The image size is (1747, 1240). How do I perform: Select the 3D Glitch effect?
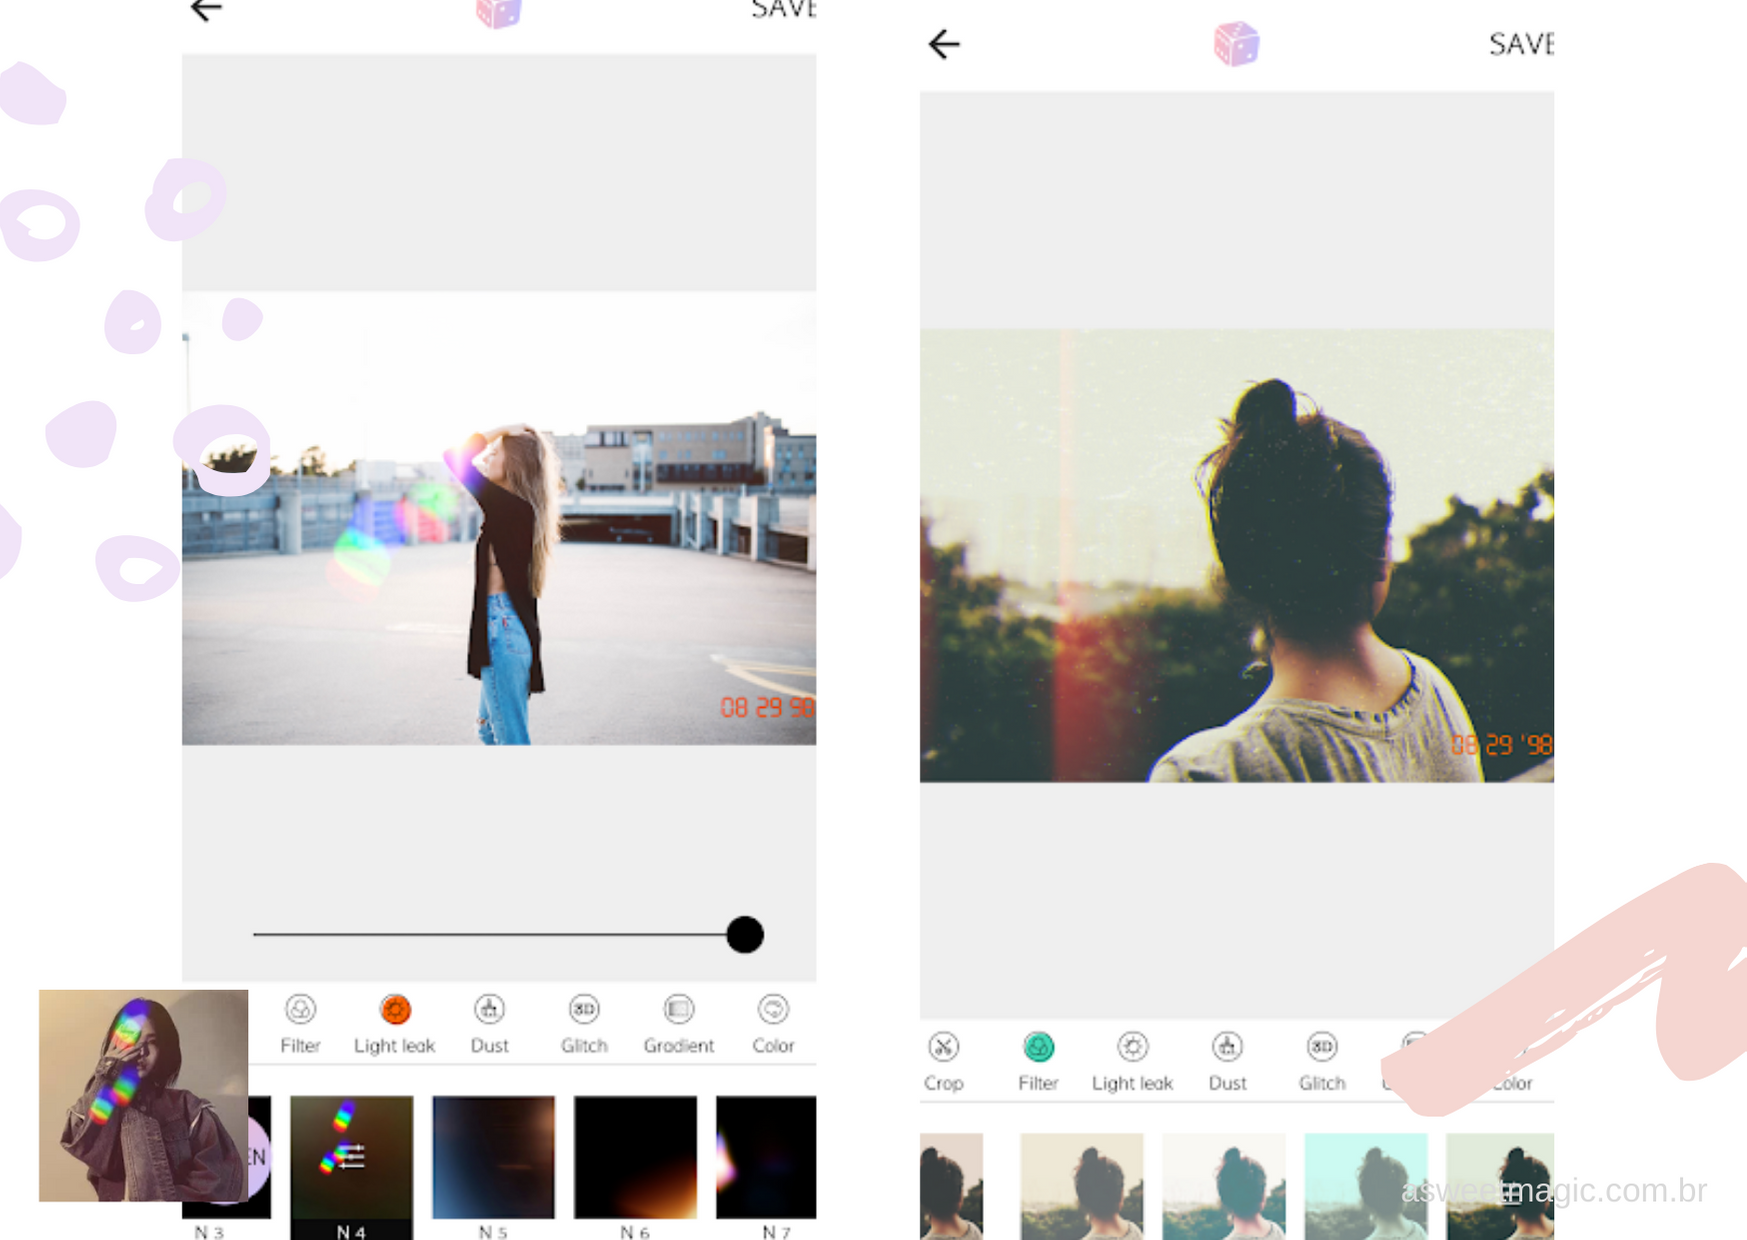(x=583, y=1022)
